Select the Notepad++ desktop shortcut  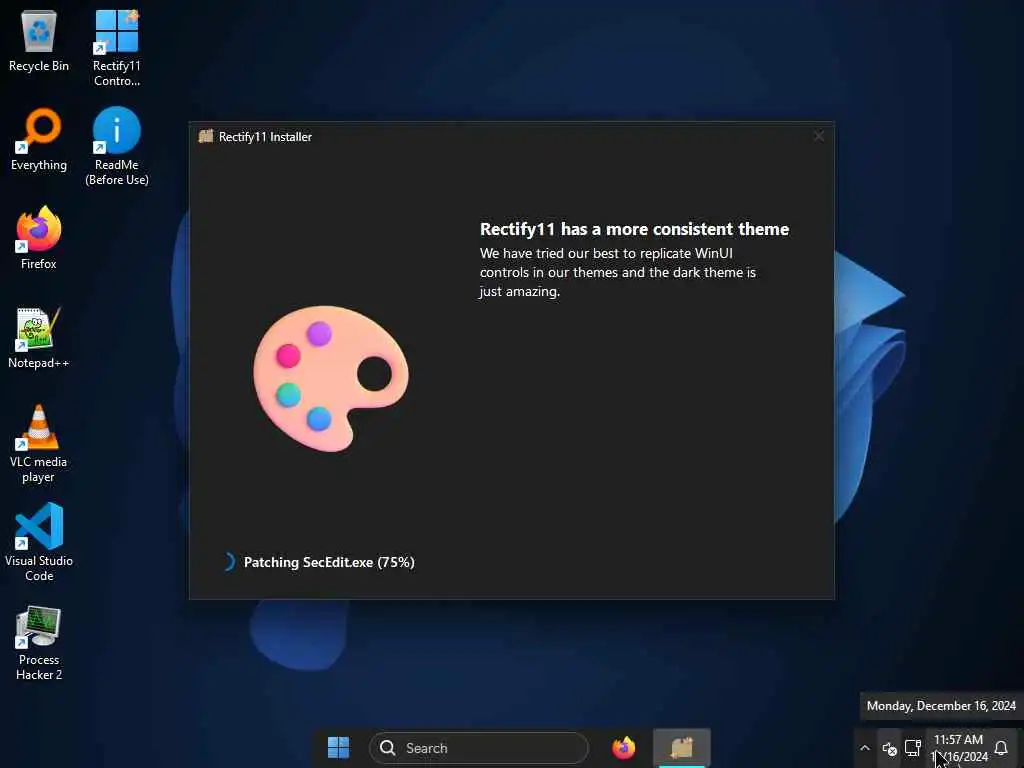pos(39,337)
